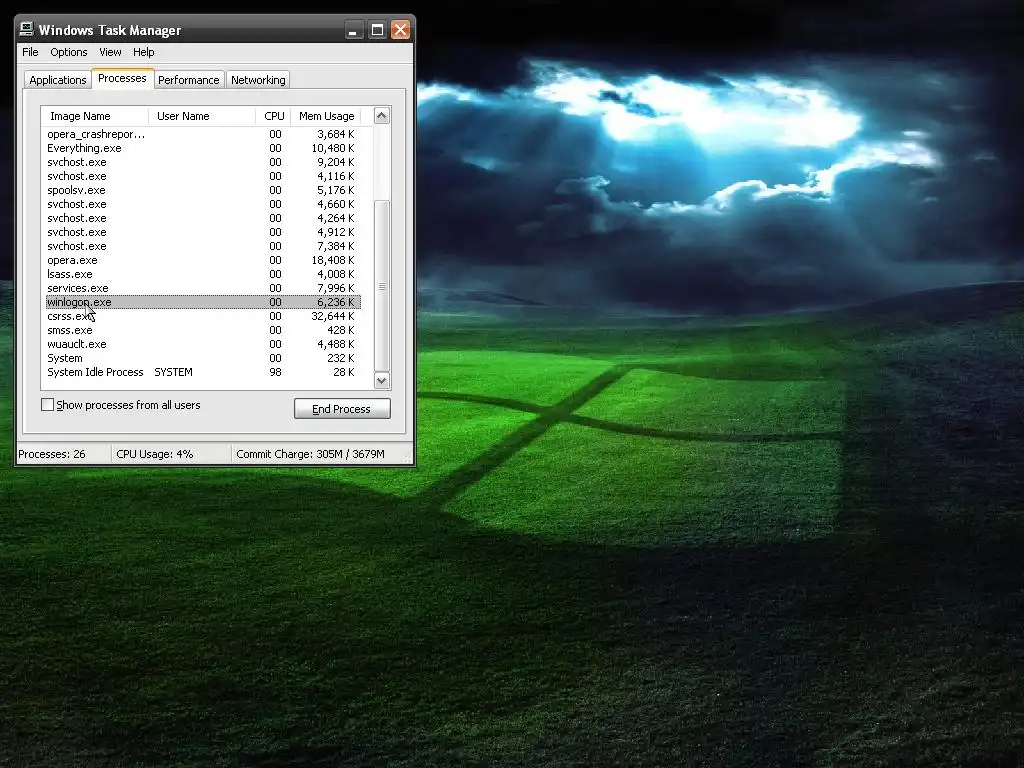Viewport: 1024px width, 768px height.
Task: Click the Commit Charge status entry
Action: click(310, 454)
